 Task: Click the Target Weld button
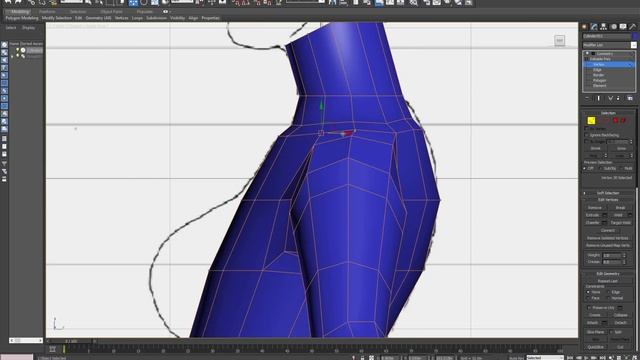[620, 223]
